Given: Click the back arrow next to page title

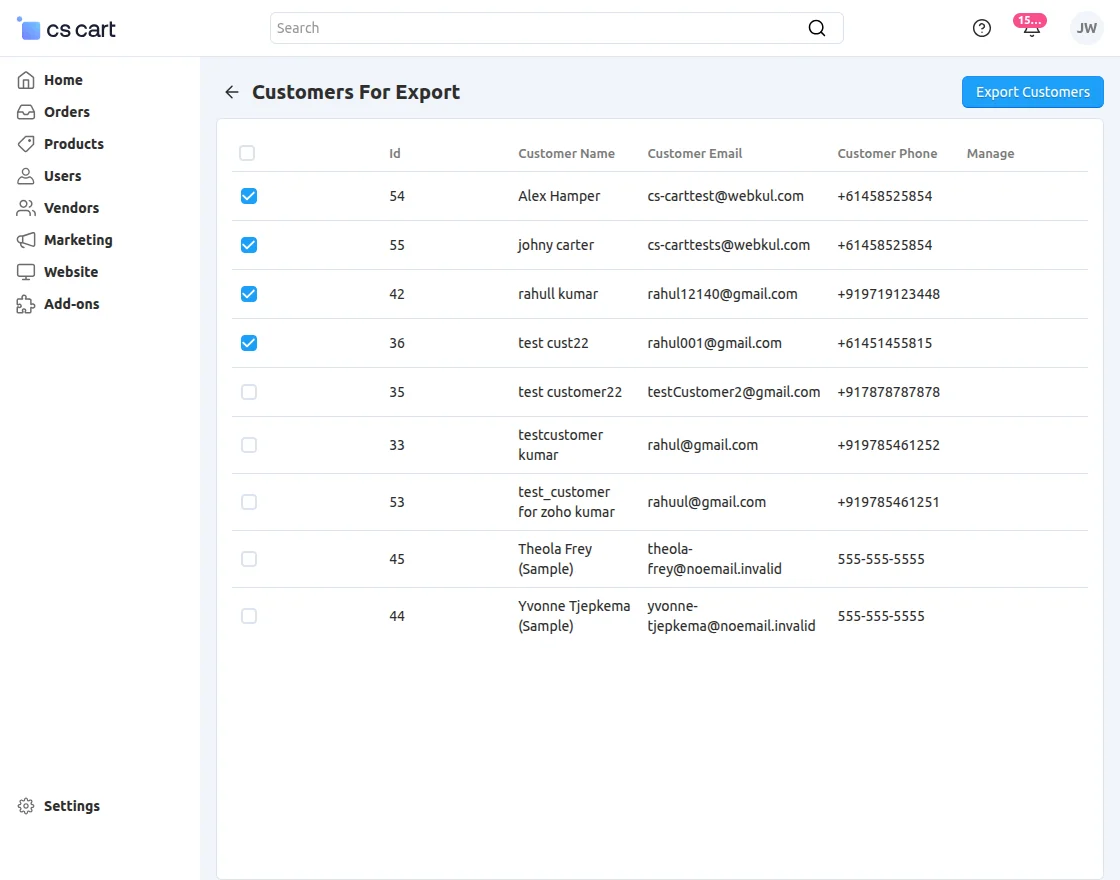Looking at the screenshot, I should (x=231, y=92).
